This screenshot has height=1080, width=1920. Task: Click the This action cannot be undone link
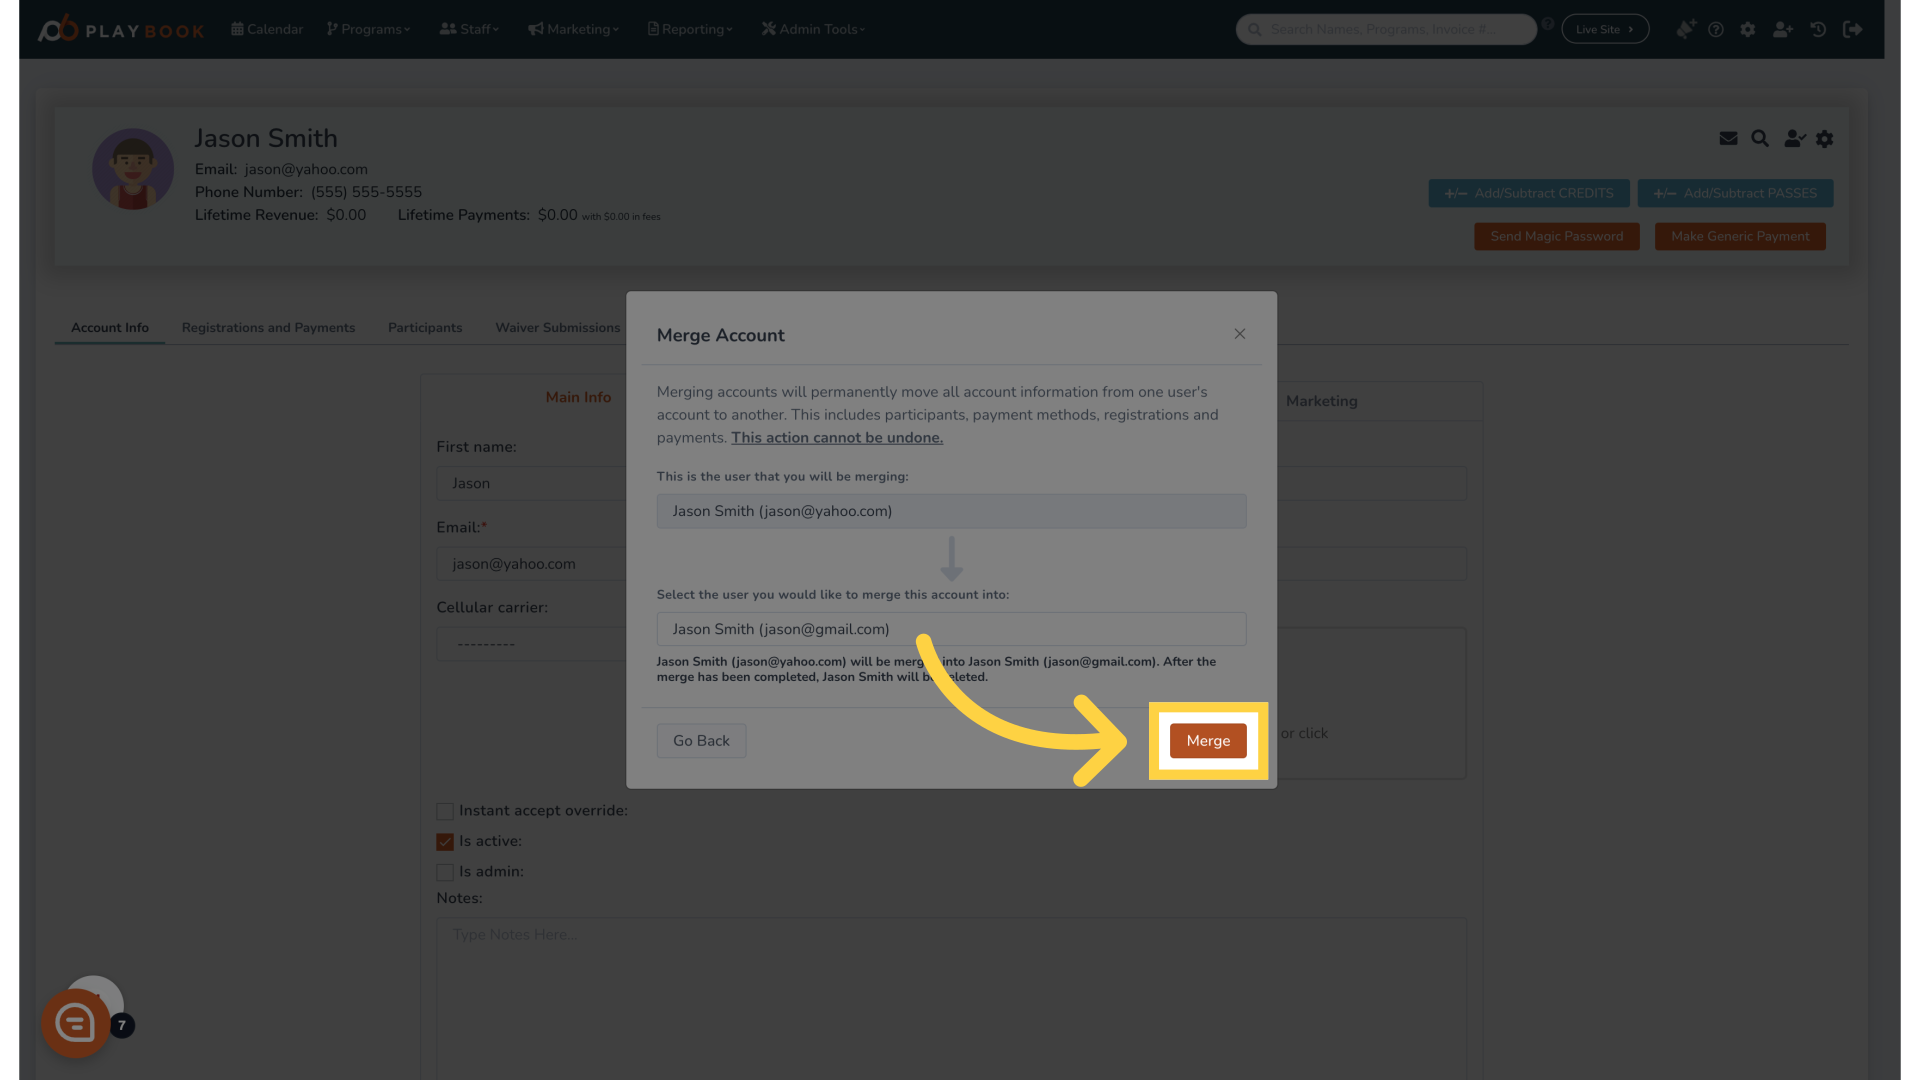coord(837,438)
